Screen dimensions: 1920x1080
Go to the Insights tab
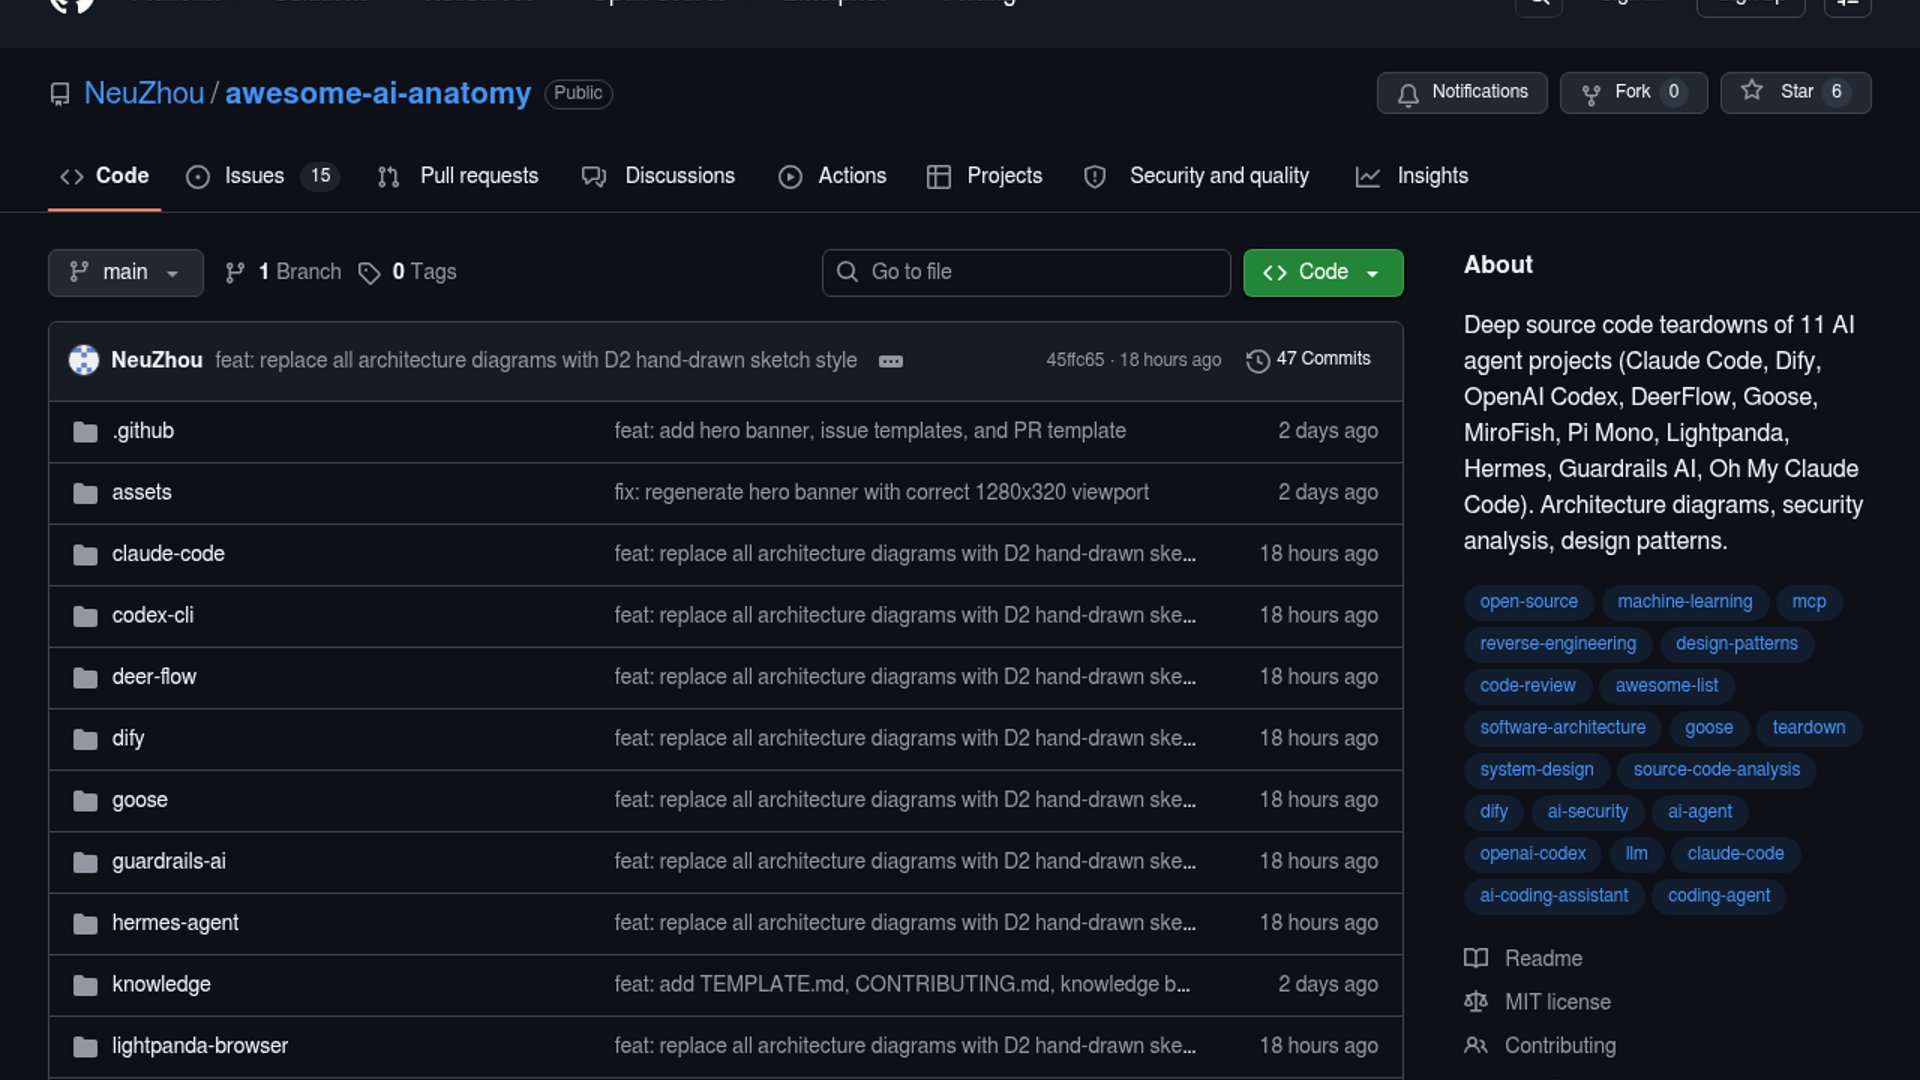(x=1431, y=176)
